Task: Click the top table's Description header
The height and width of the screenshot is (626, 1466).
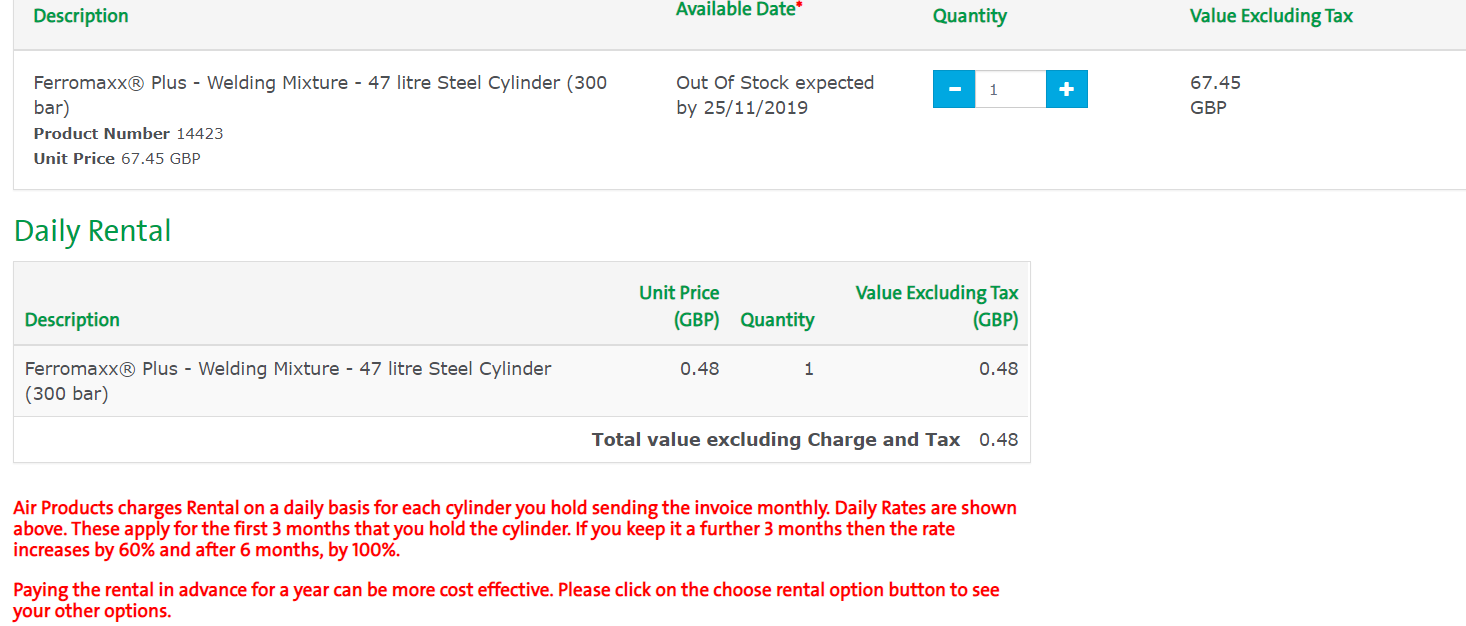Action: click(81, 16)
